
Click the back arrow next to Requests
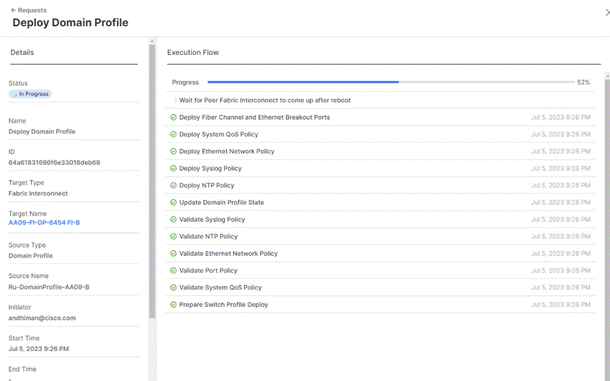point(13,10)
